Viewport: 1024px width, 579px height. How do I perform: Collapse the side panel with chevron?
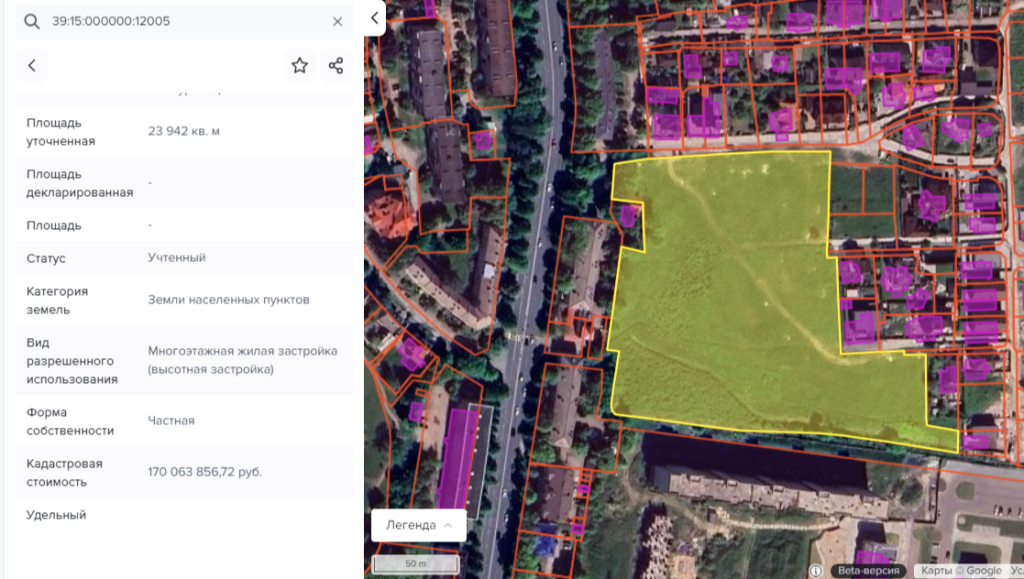point(374,18)
